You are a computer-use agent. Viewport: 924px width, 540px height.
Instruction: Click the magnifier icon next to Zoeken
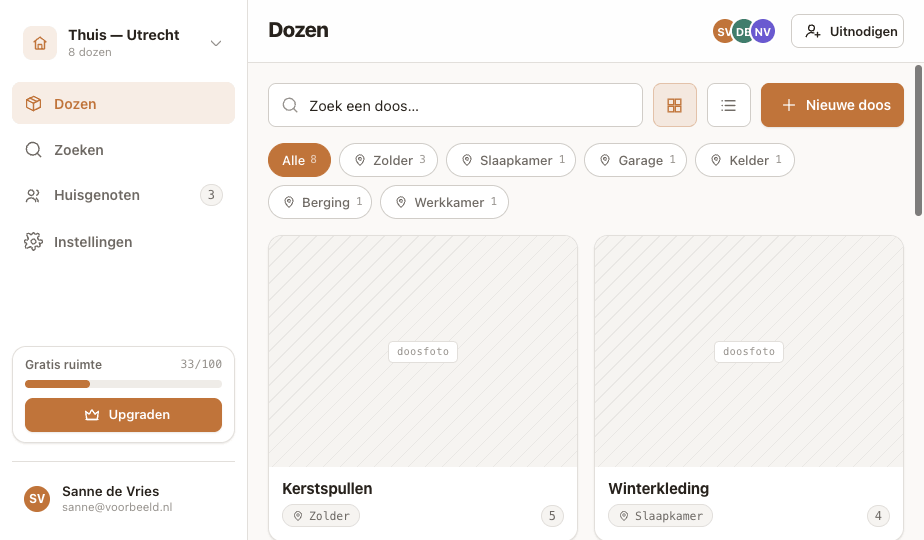tap(34, 150)
